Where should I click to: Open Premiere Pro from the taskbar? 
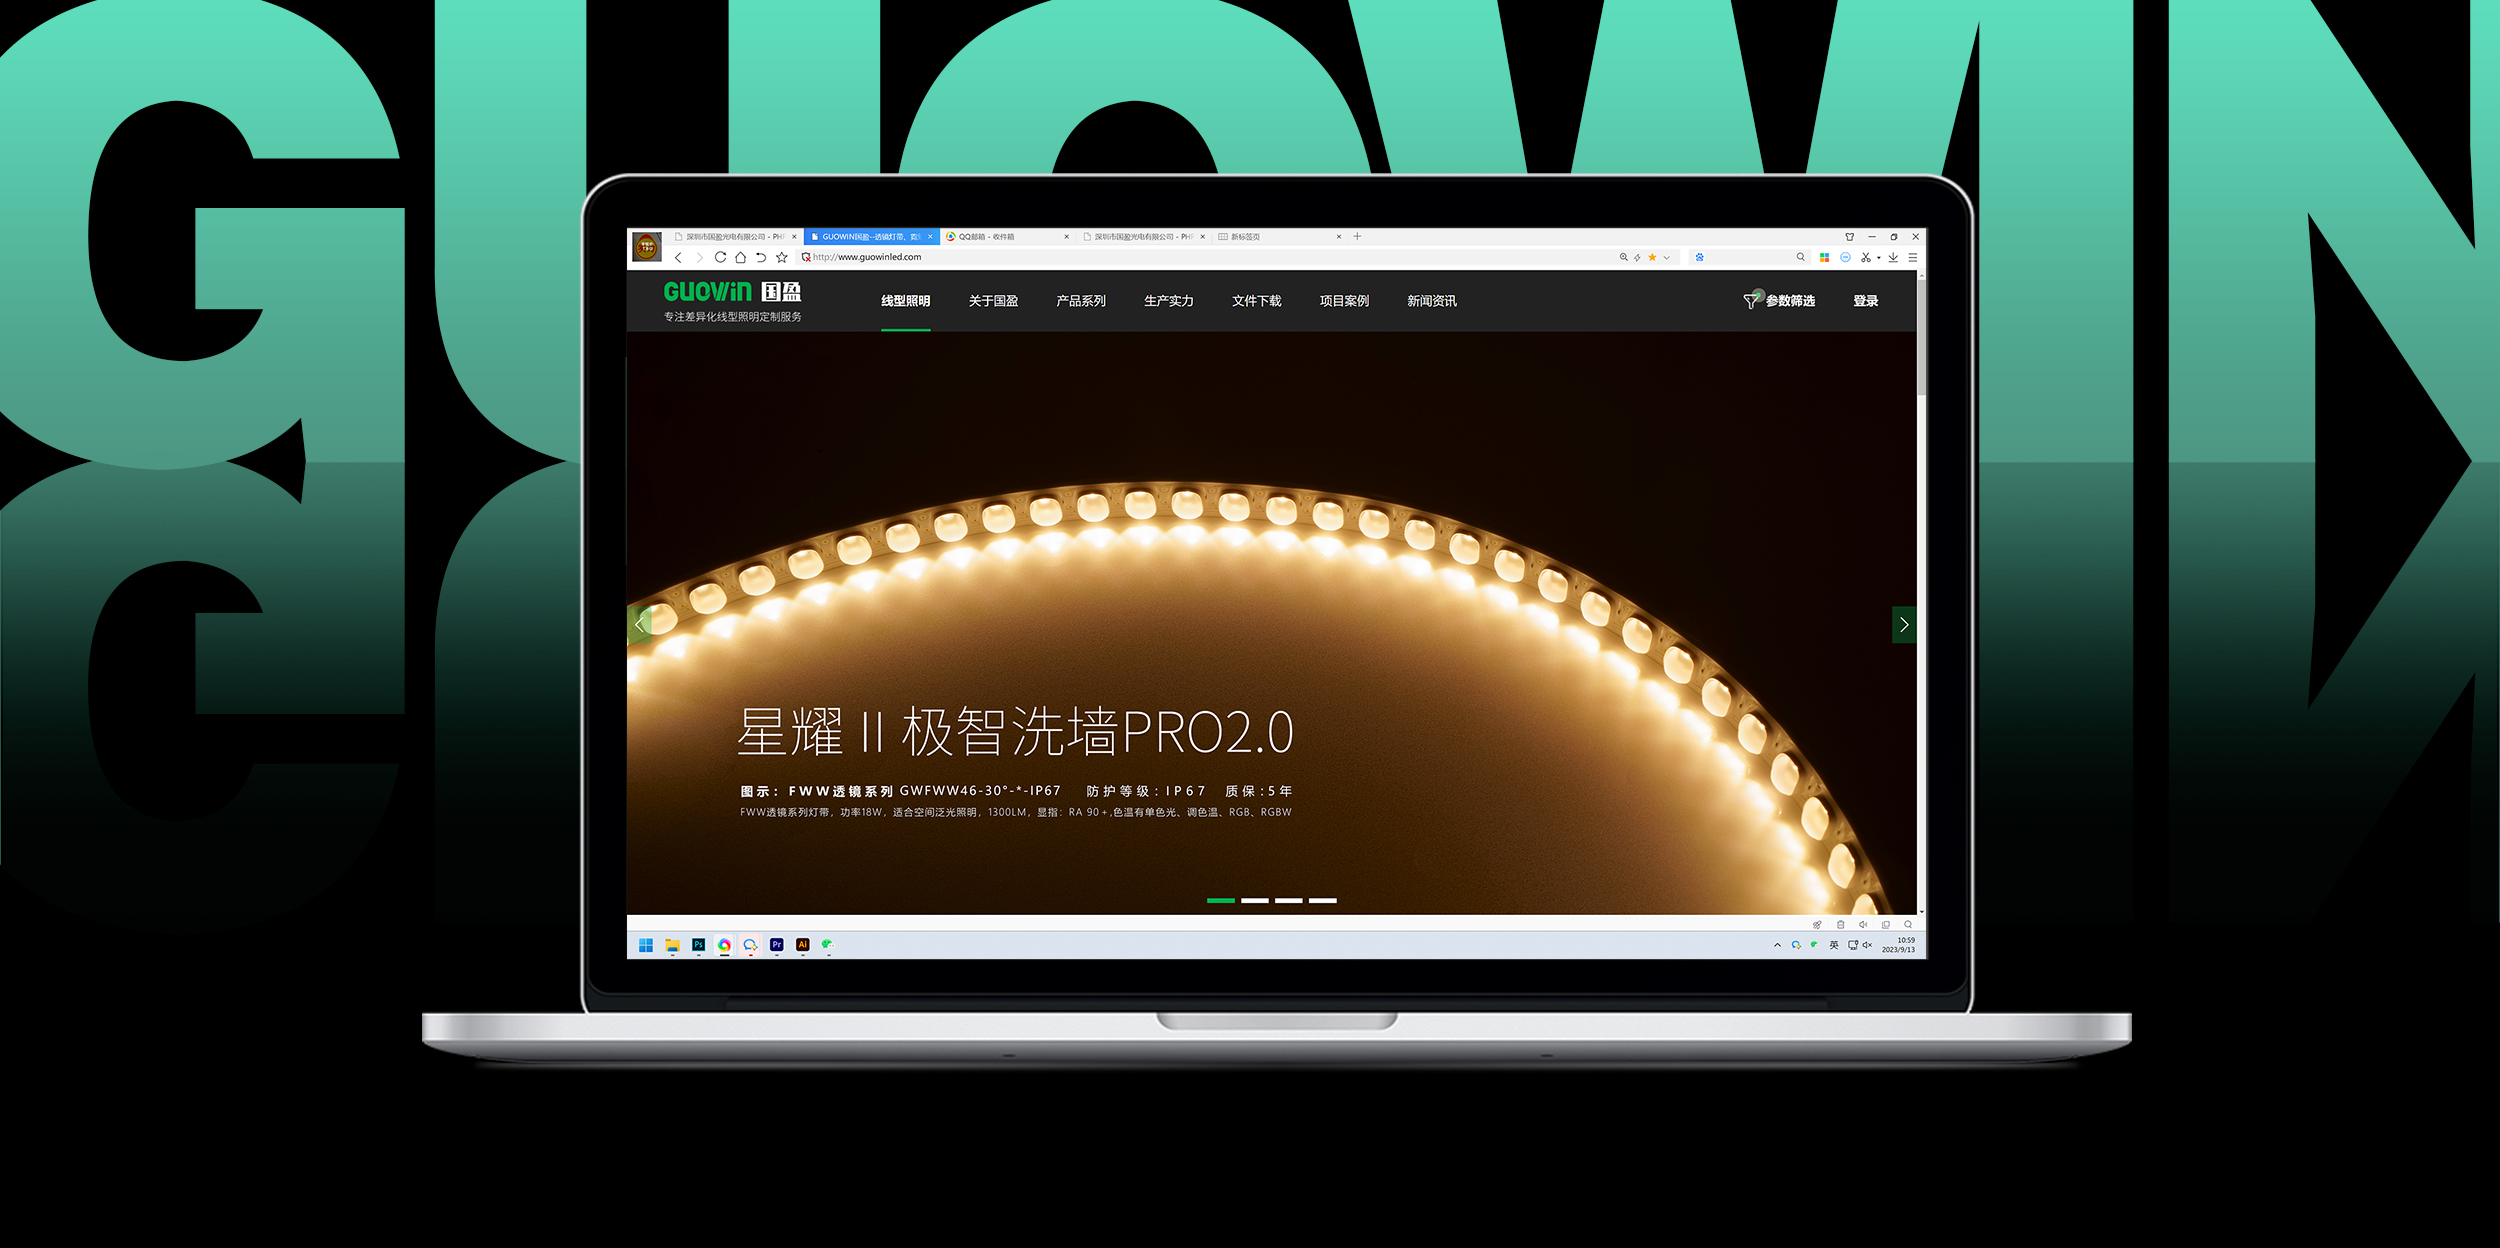coord(777,945)
